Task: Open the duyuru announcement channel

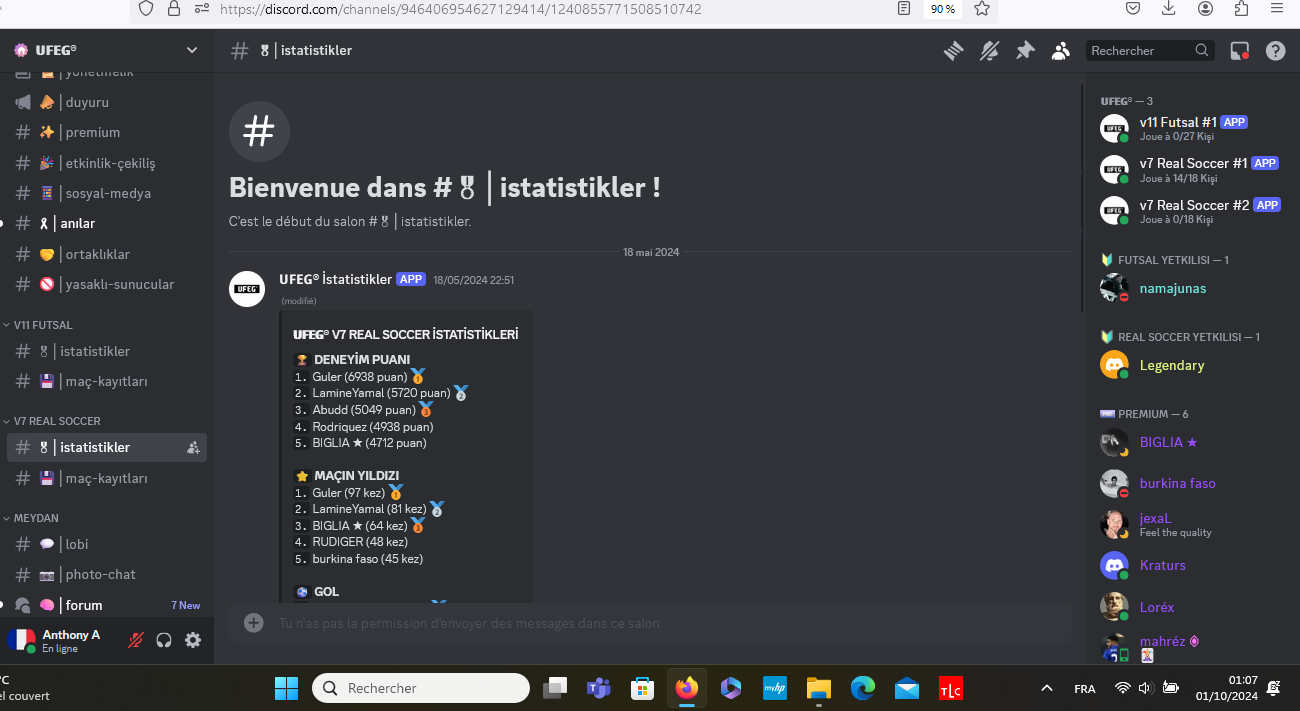Action: point(107,102)
